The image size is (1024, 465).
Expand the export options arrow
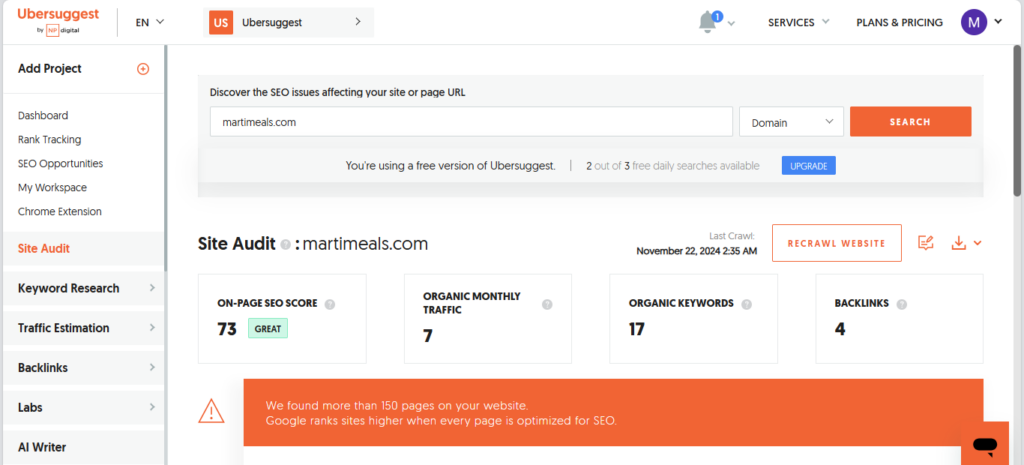click(x=978, y=244)
